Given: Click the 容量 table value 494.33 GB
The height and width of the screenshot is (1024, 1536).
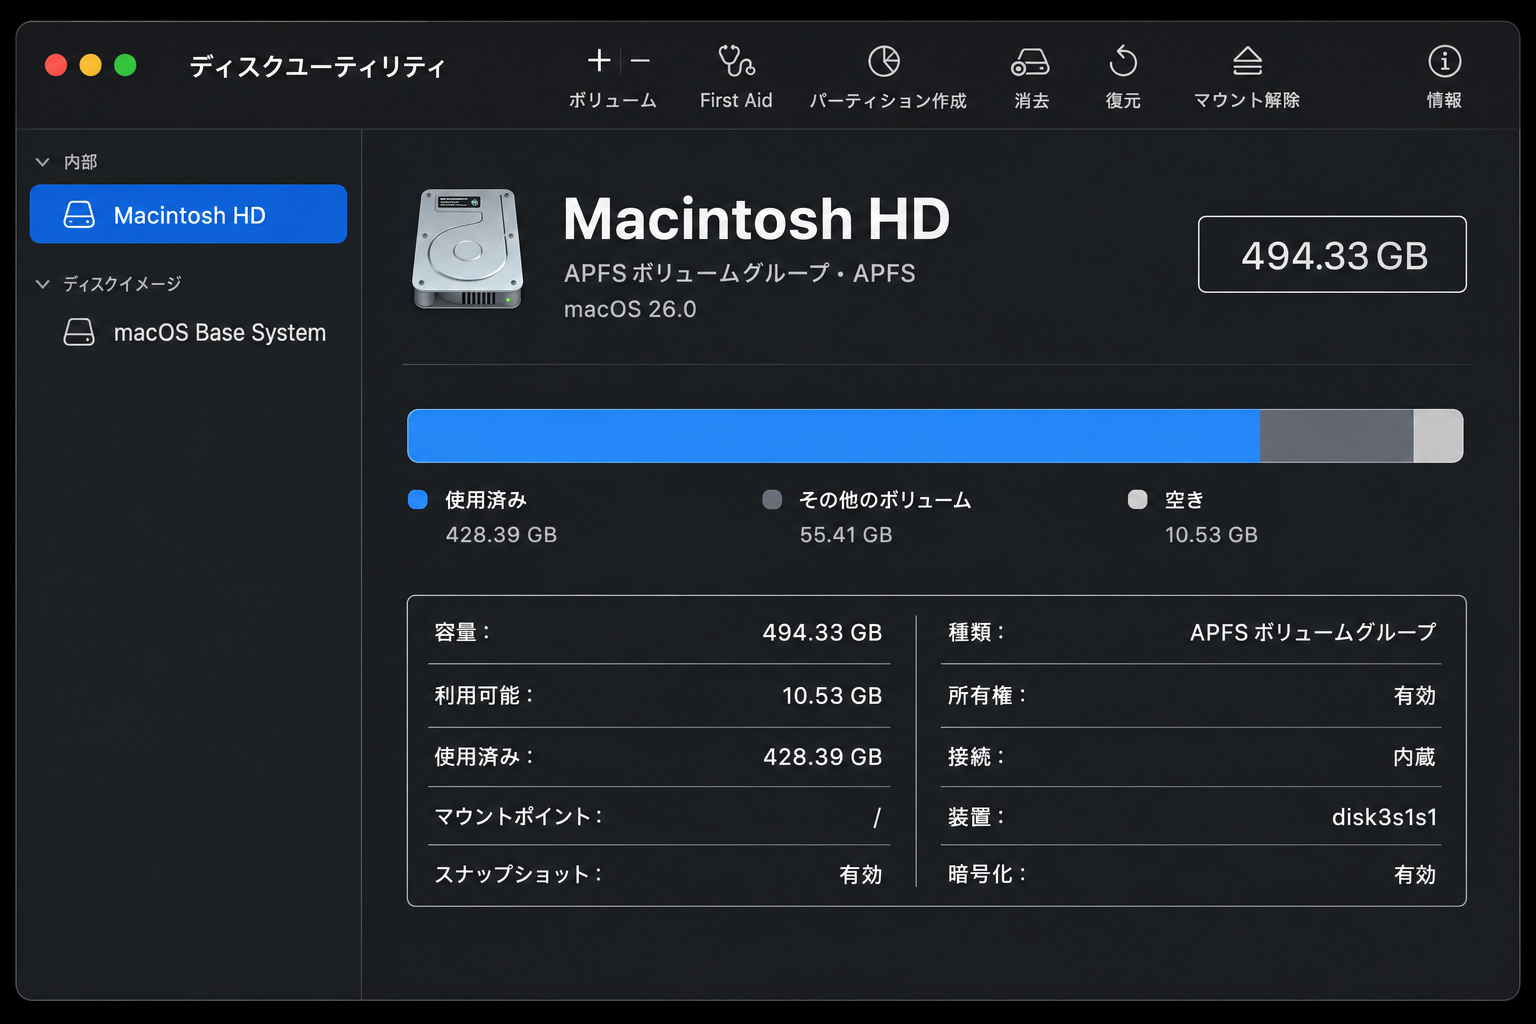Looking at the screenshot, I should pyautogui.click(x=822, y=632).
